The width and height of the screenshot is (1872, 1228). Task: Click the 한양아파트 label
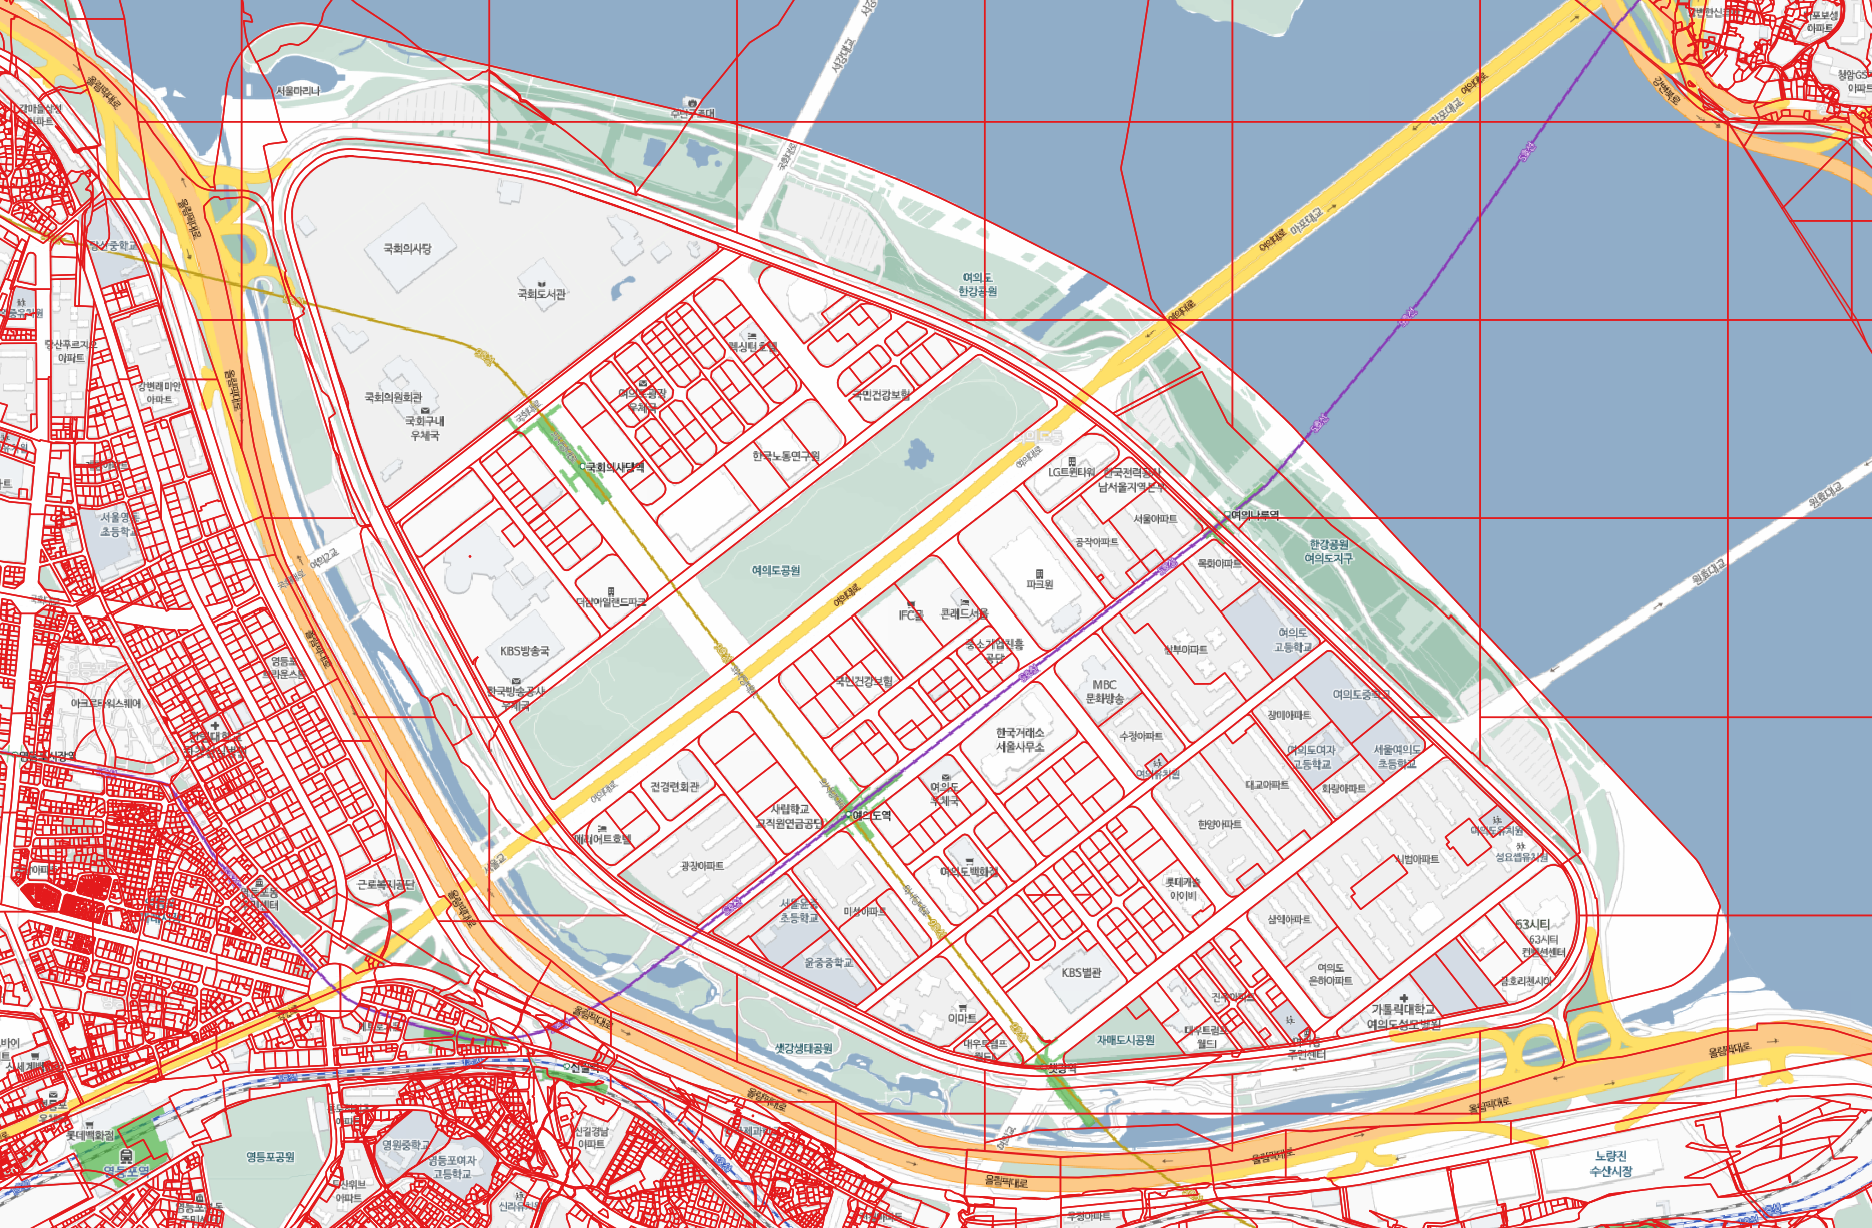[x=1220, y=825]
